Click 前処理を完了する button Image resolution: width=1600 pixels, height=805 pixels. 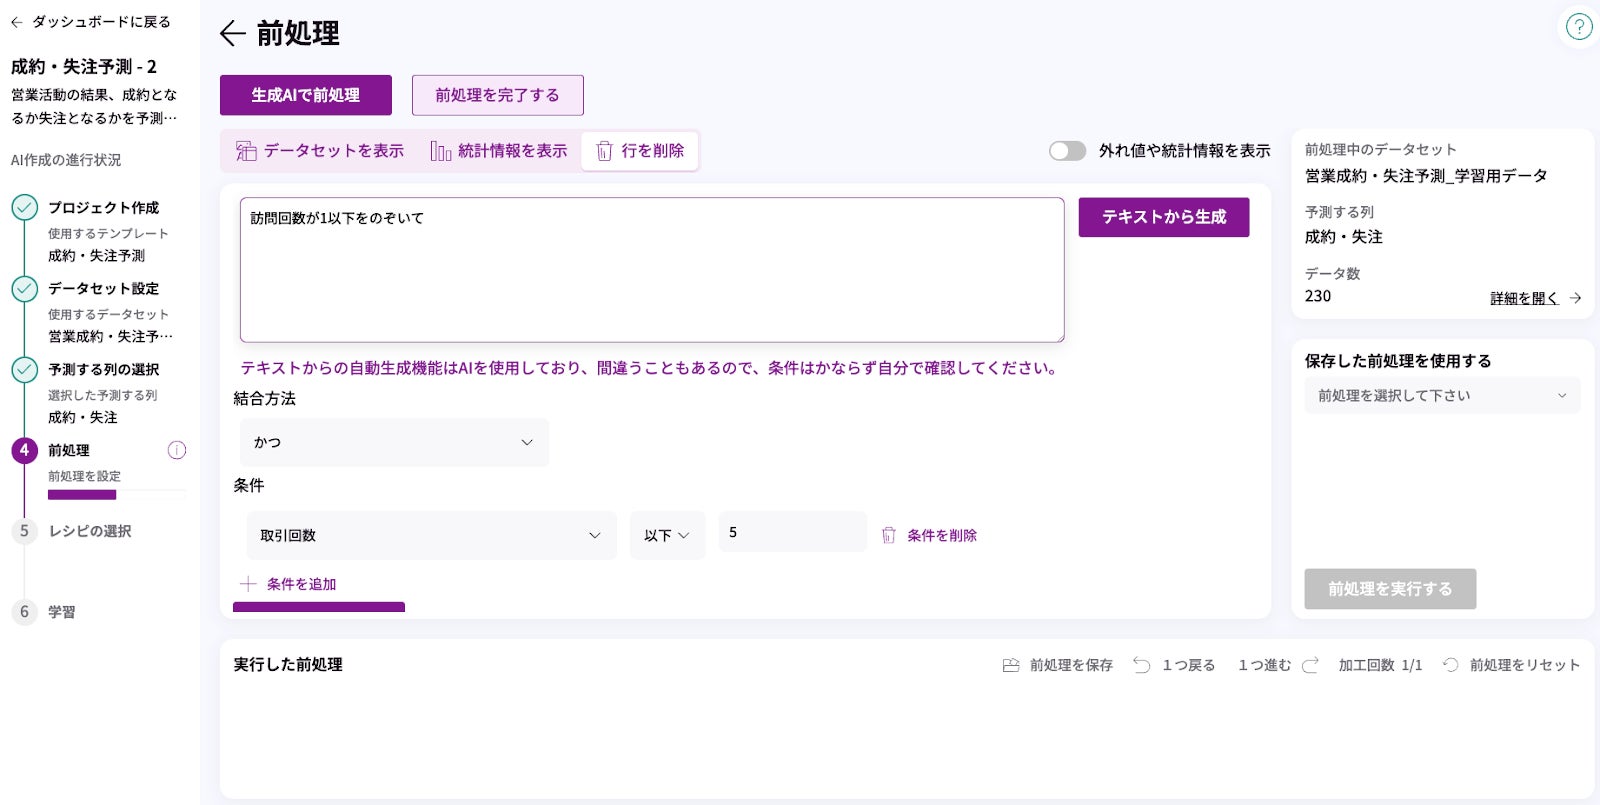click(x=498, y=95)
